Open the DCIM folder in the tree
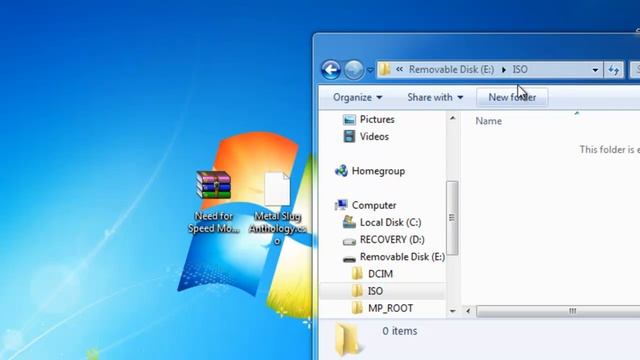Viewport: 640px width, 360px height. pos(372,274)
